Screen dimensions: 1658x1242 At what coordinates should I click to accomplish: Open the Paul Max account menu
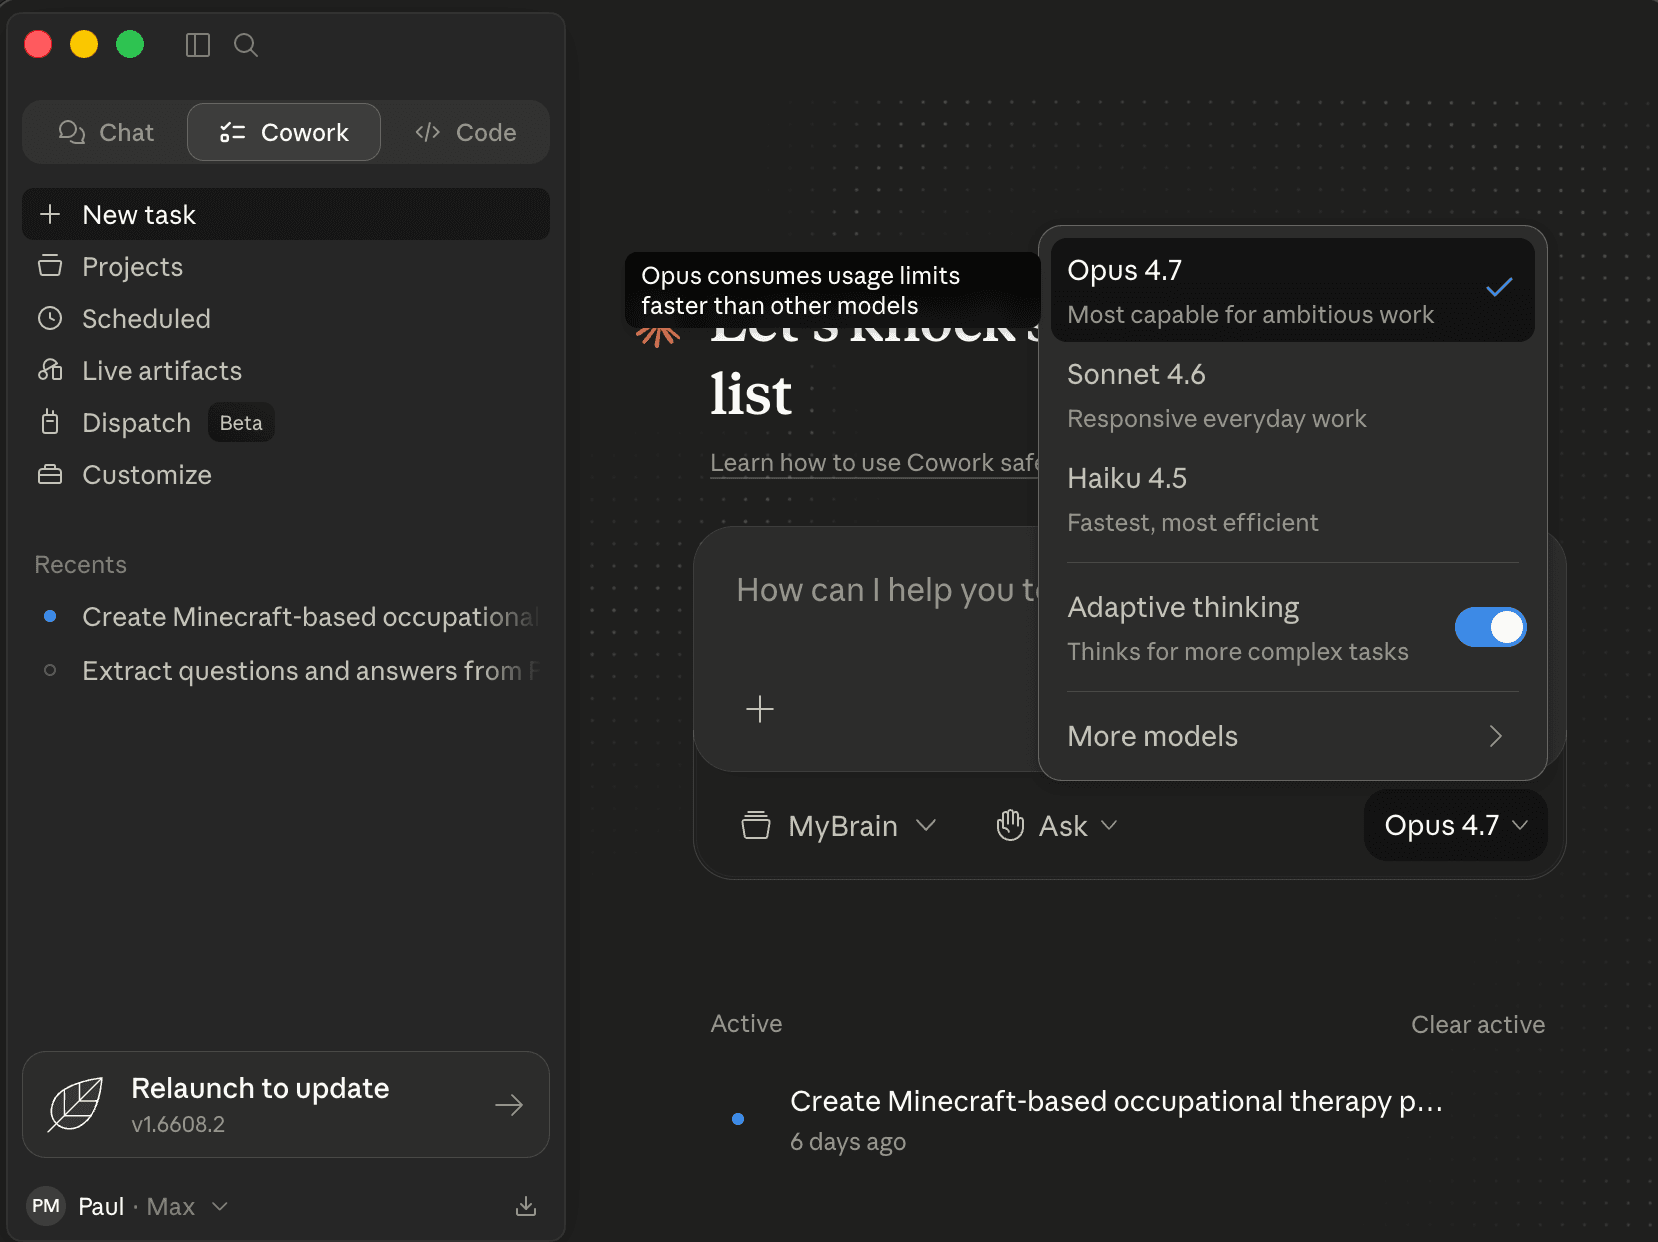pos(128,1206)
